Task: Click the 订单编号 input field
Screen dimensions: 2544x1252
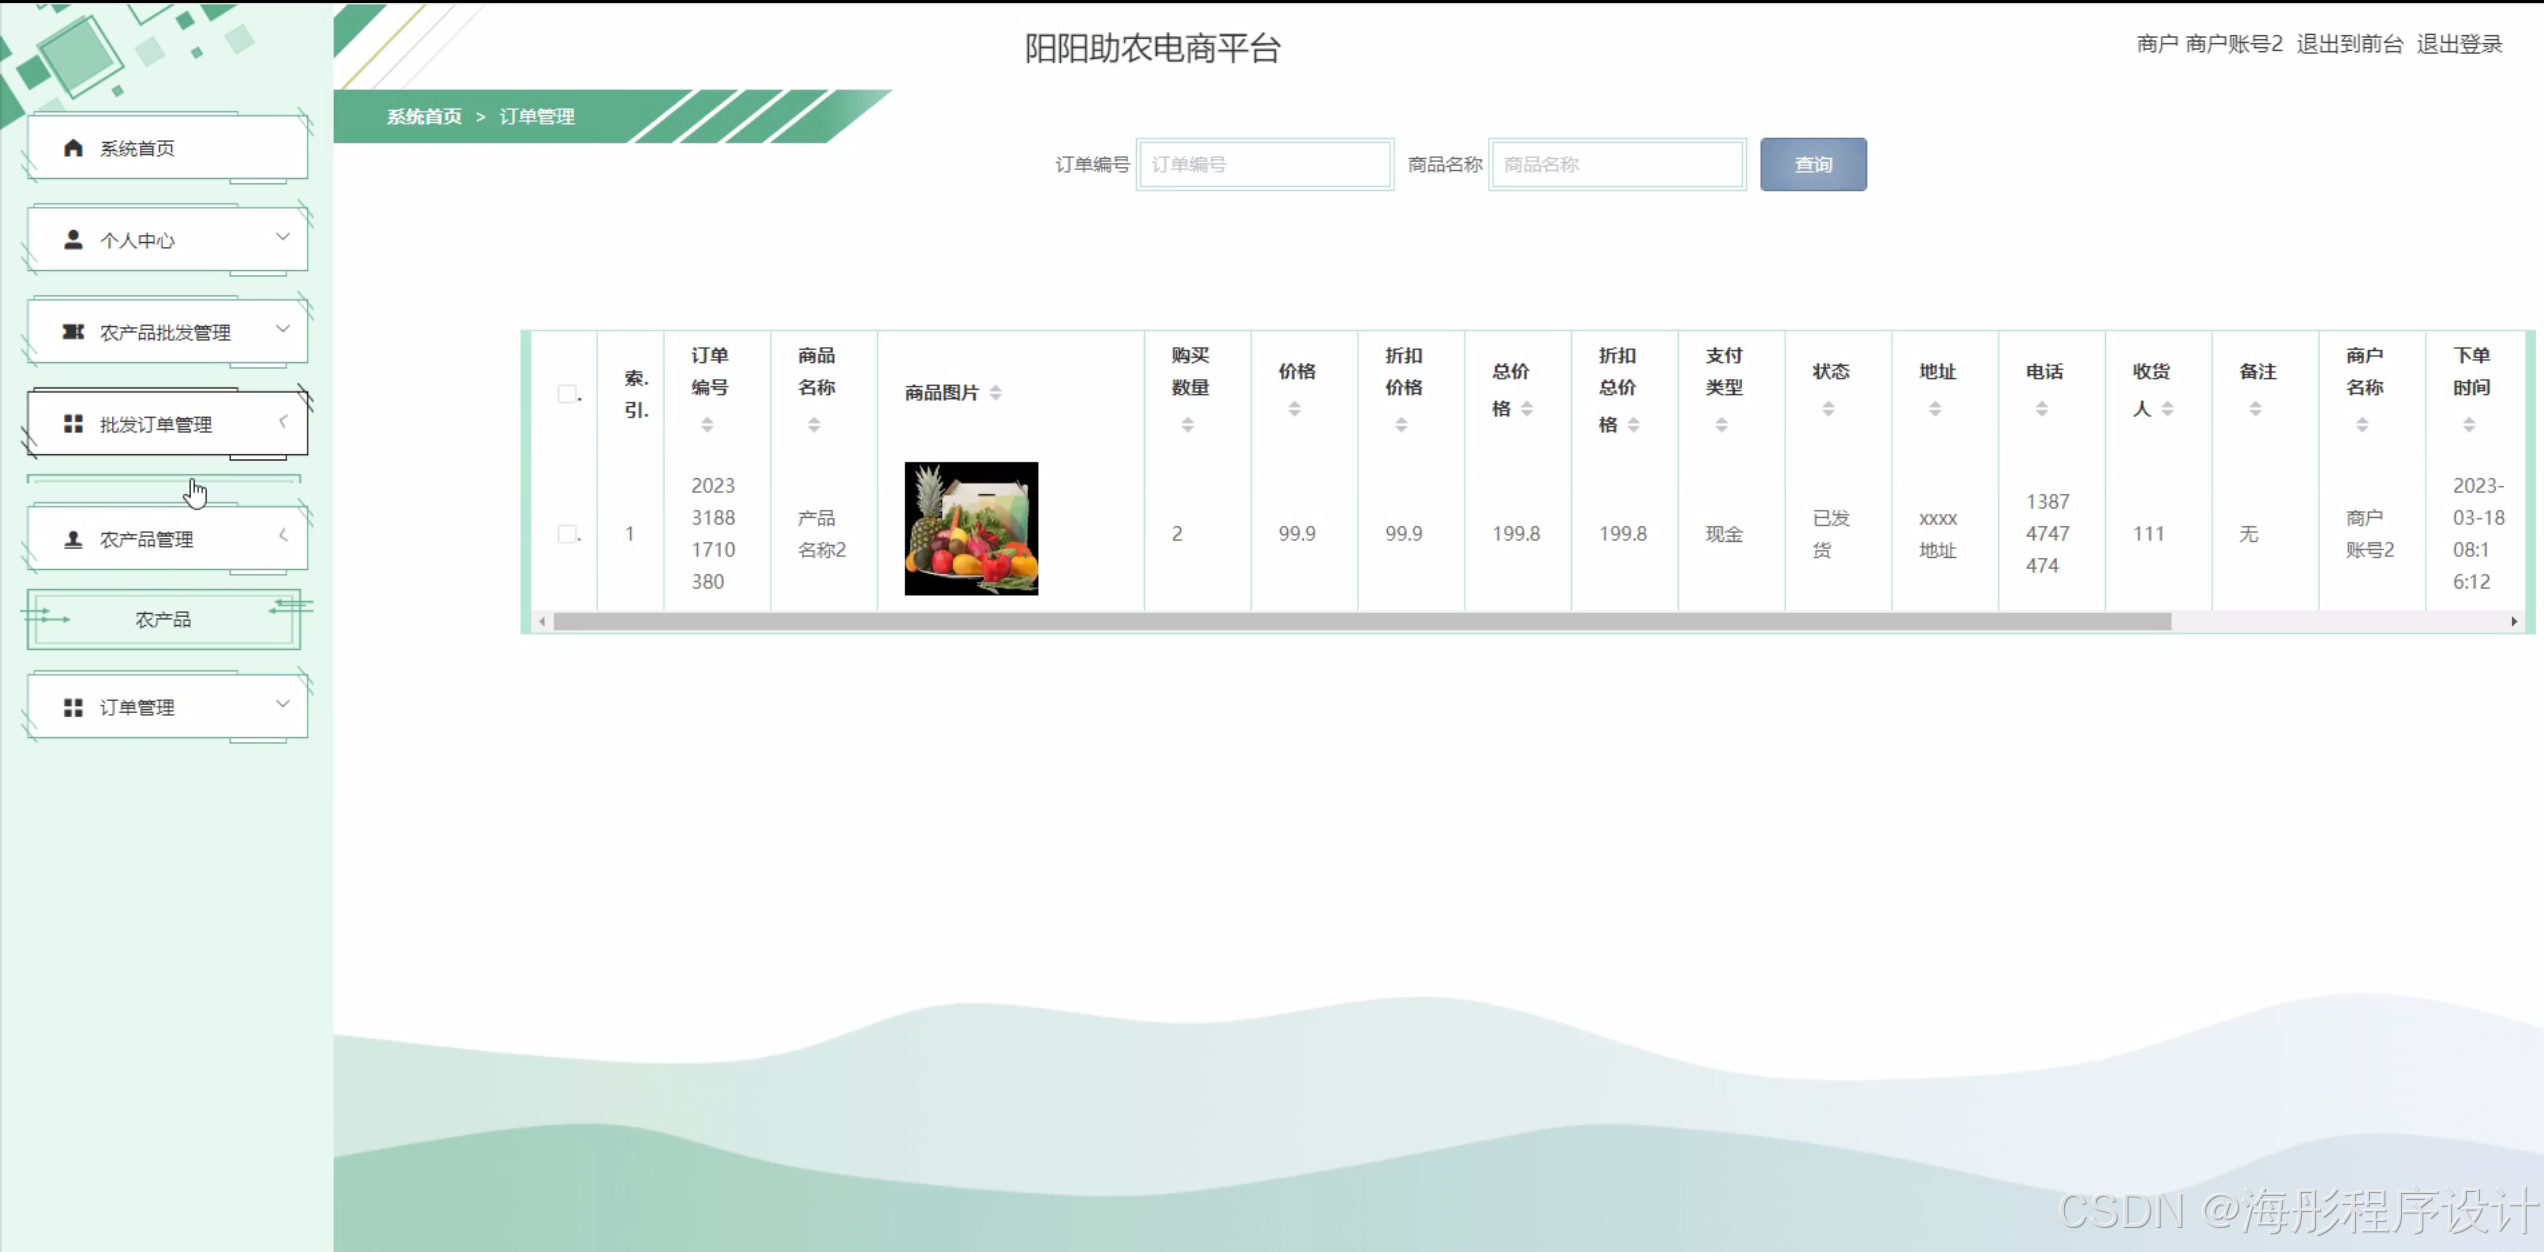Action: click(x=1265, y=165)
